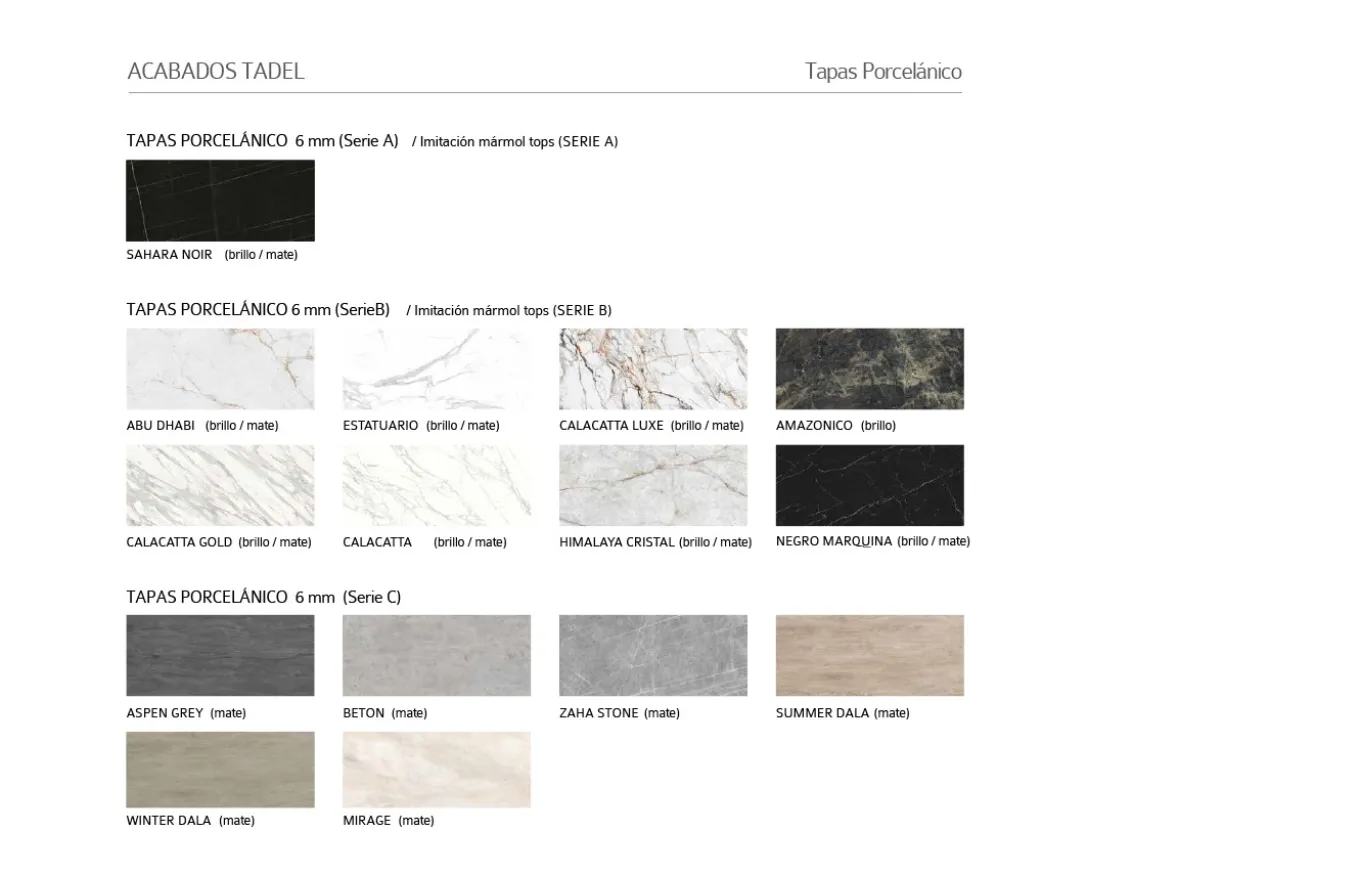Select the Winter Dala finish swatch
This screenshot has height=875, width=1360.
point(220,769)
